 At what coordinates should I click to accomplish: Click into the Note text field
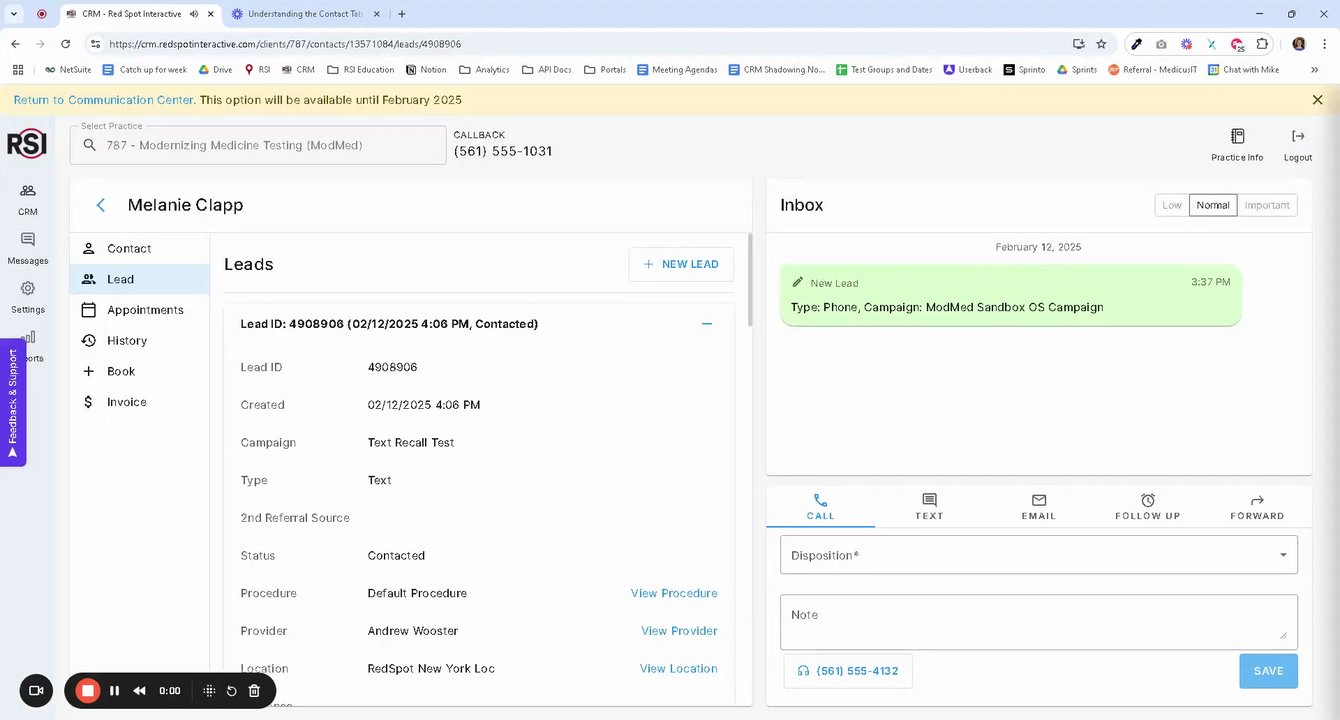coord(1038,621)
